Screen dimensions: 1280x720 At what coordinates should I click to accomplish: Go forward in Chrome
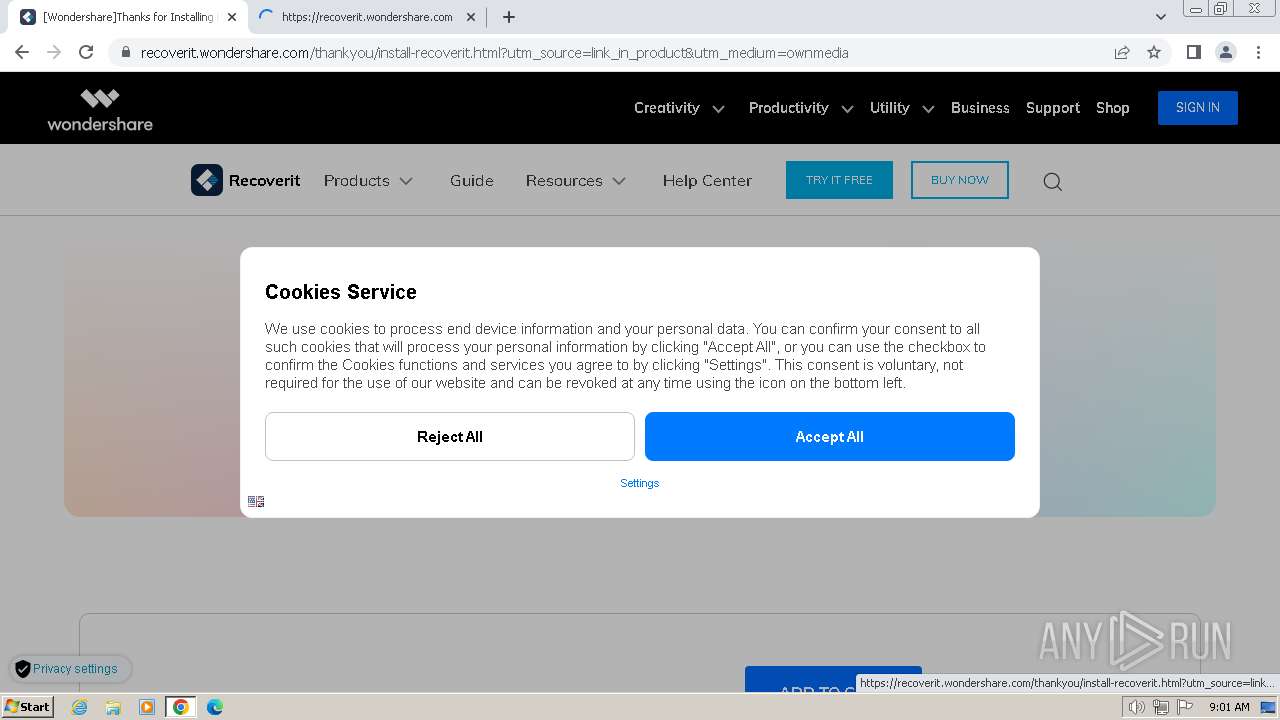tap(54, 52)
